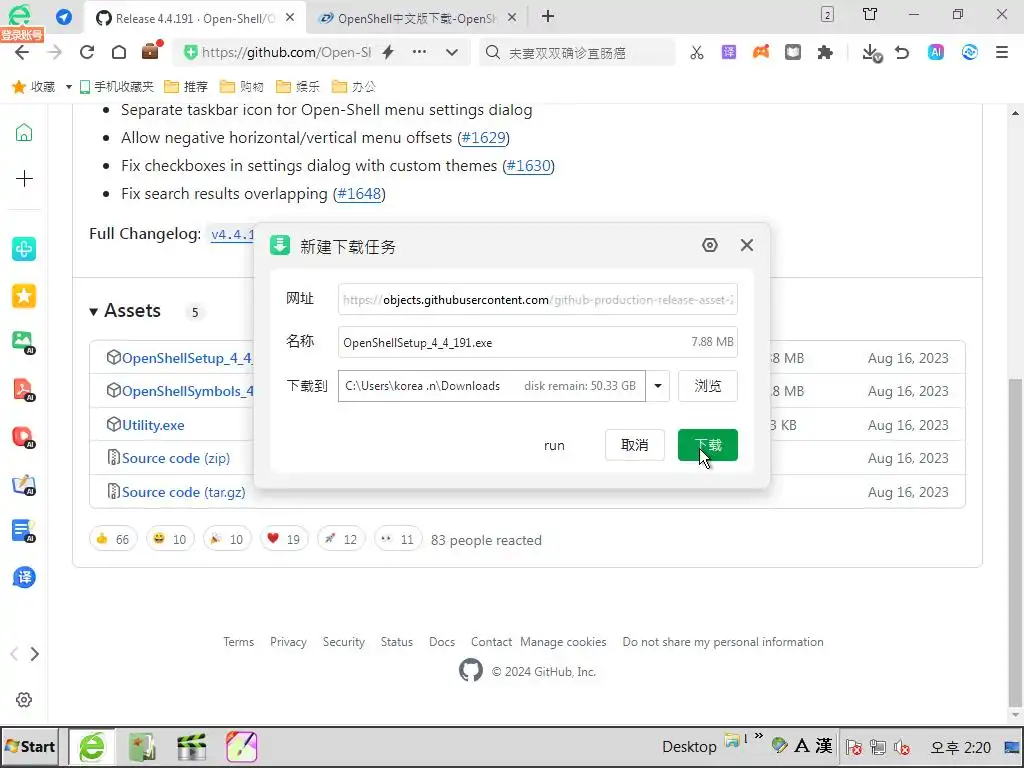
Task: Open the 购物 bookmark folder
Action: coord(242,86)
